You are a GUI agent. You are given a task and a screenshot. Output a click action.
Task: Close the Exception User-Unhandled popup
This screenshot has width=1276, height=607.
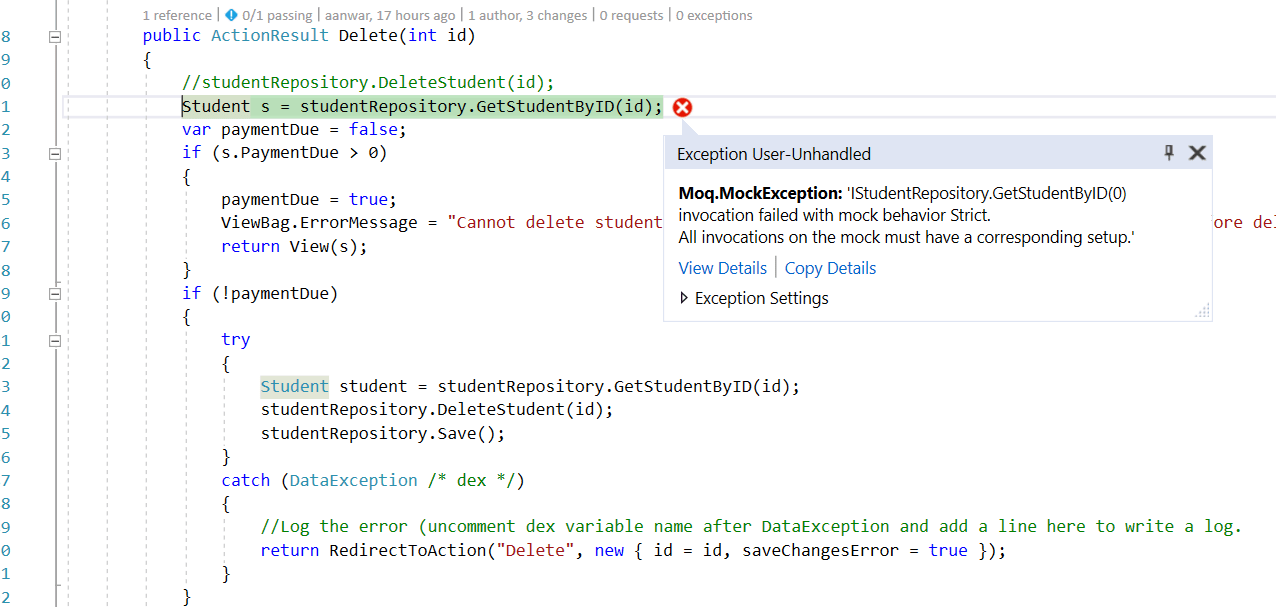tap(1197, 153)
